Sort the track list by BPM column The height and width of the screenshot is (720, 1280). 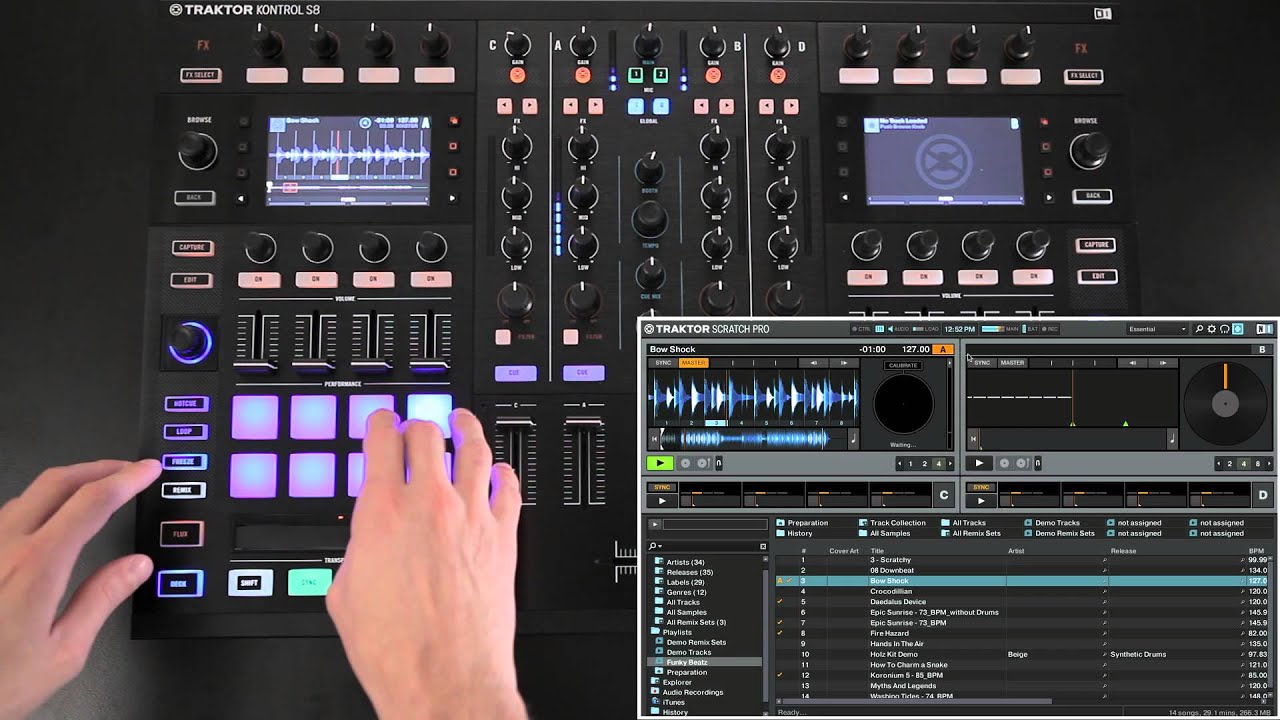pyautogui.click(x=1257, y=551)
